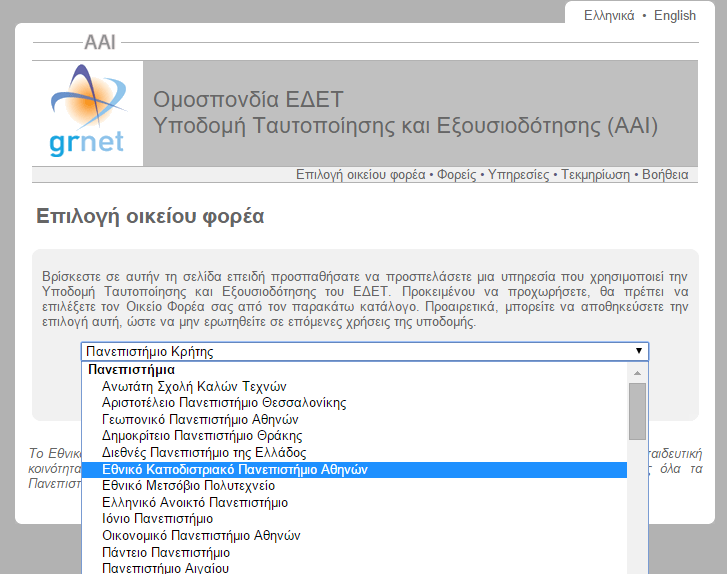This screenshot has width=727, height=574.
Task: Choose highlighted Εθνικό Καποδιστριακό Πανεπιστήμιο Αθηνών
Action: click(x=354, y=470)
